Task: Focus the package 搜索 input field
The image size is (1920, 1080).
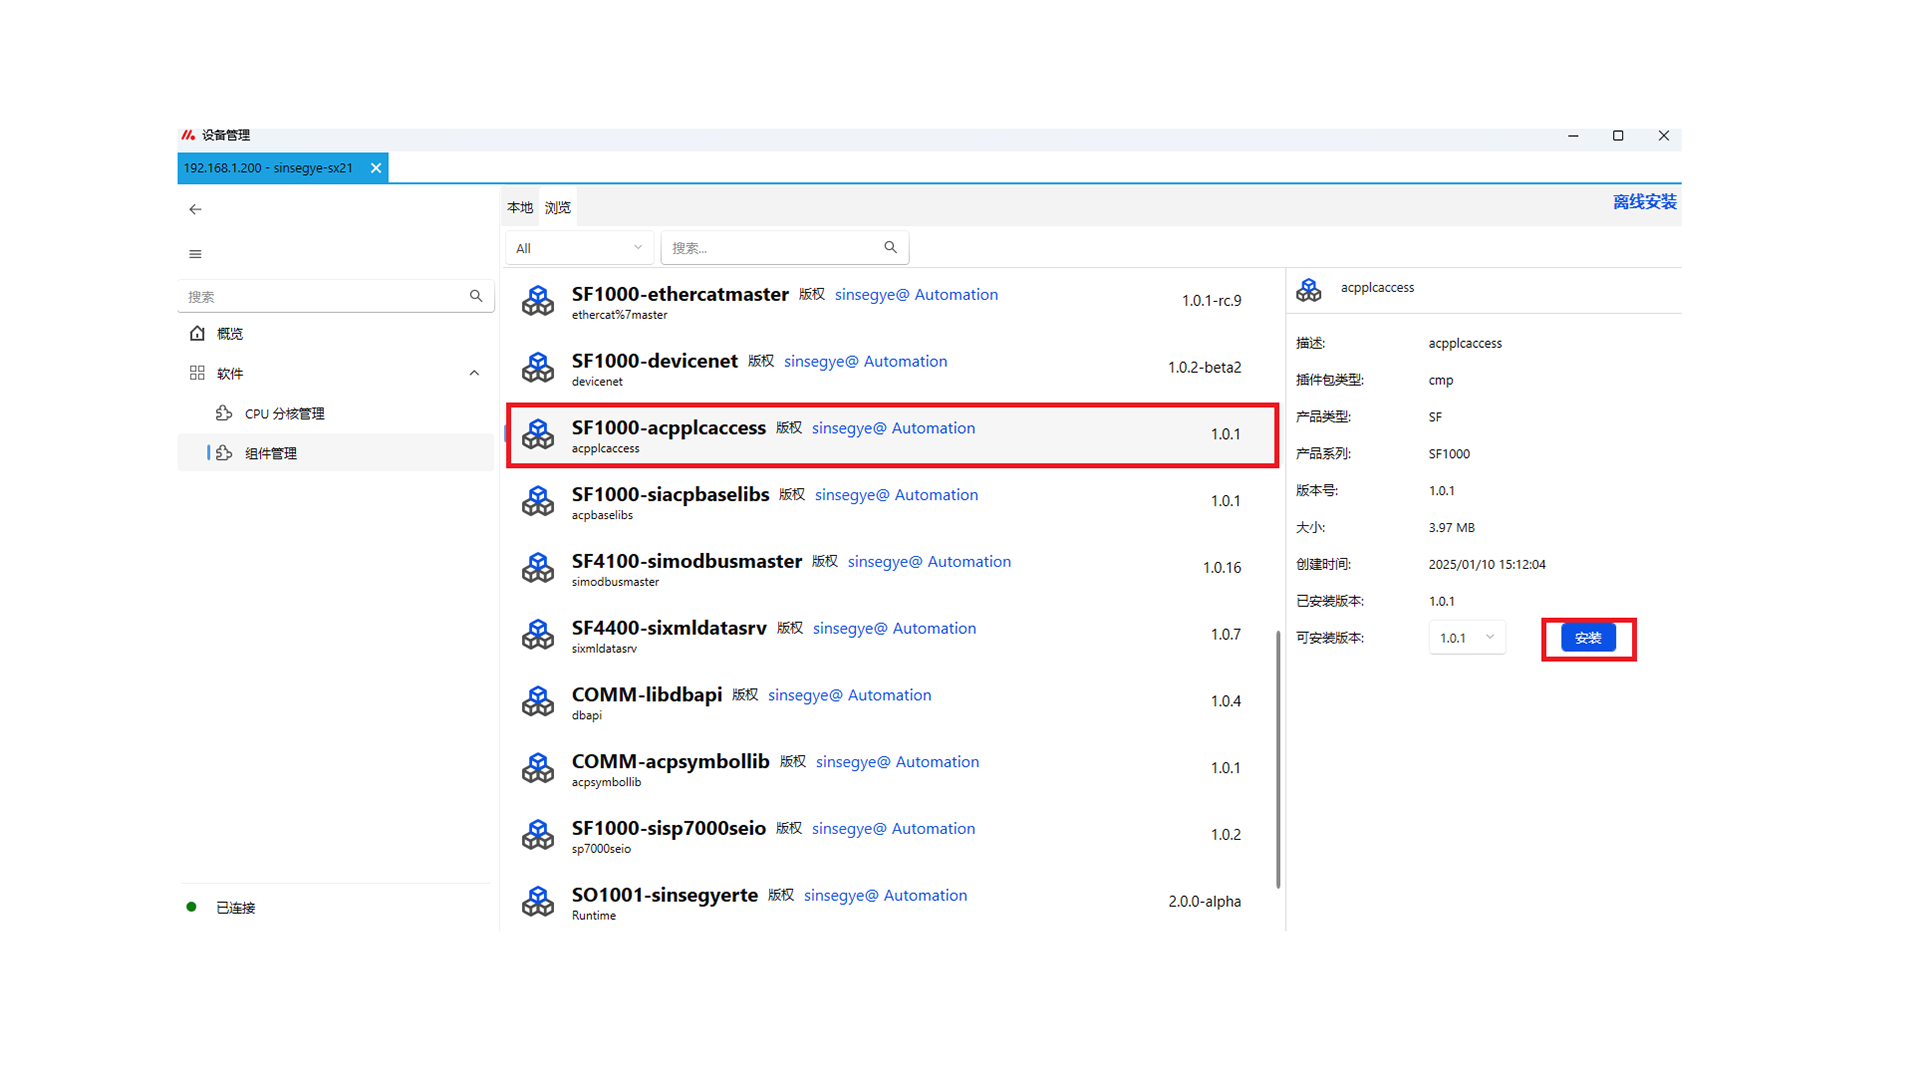Action: pyautogui.click(x=770, y=248)
